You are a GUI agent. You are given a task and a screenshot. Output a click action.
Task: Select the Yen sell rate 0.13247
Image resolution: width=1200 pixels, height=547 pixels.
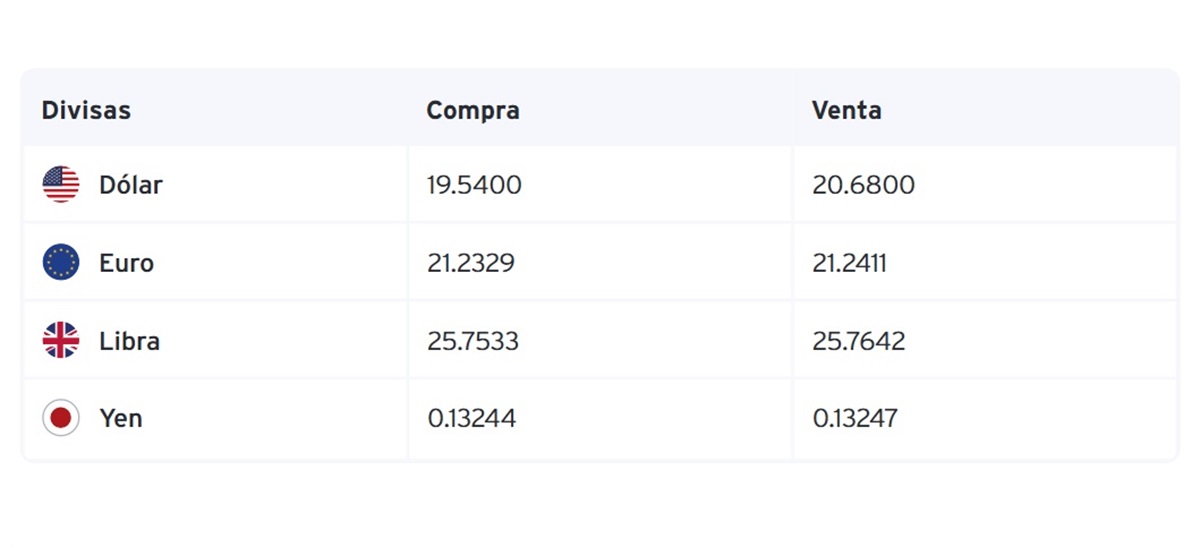tap(855, 418)
